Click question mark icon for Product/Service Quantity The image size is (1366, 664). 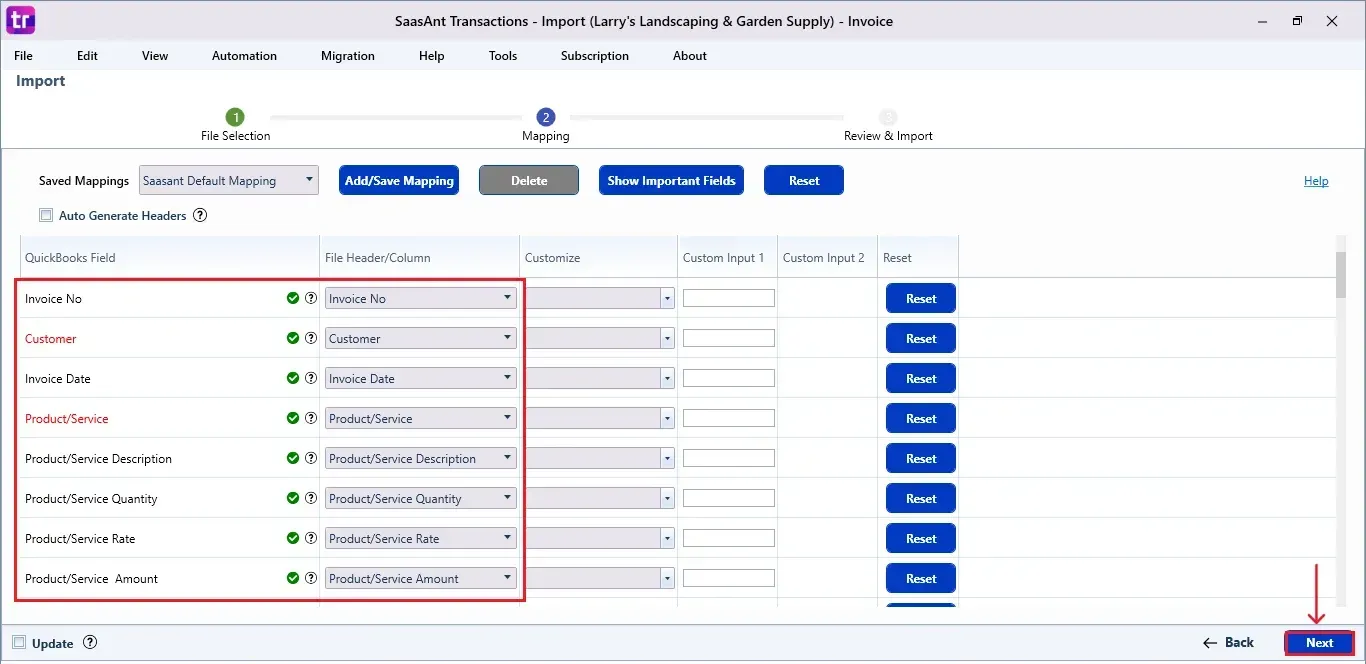[x=311, y=498]
